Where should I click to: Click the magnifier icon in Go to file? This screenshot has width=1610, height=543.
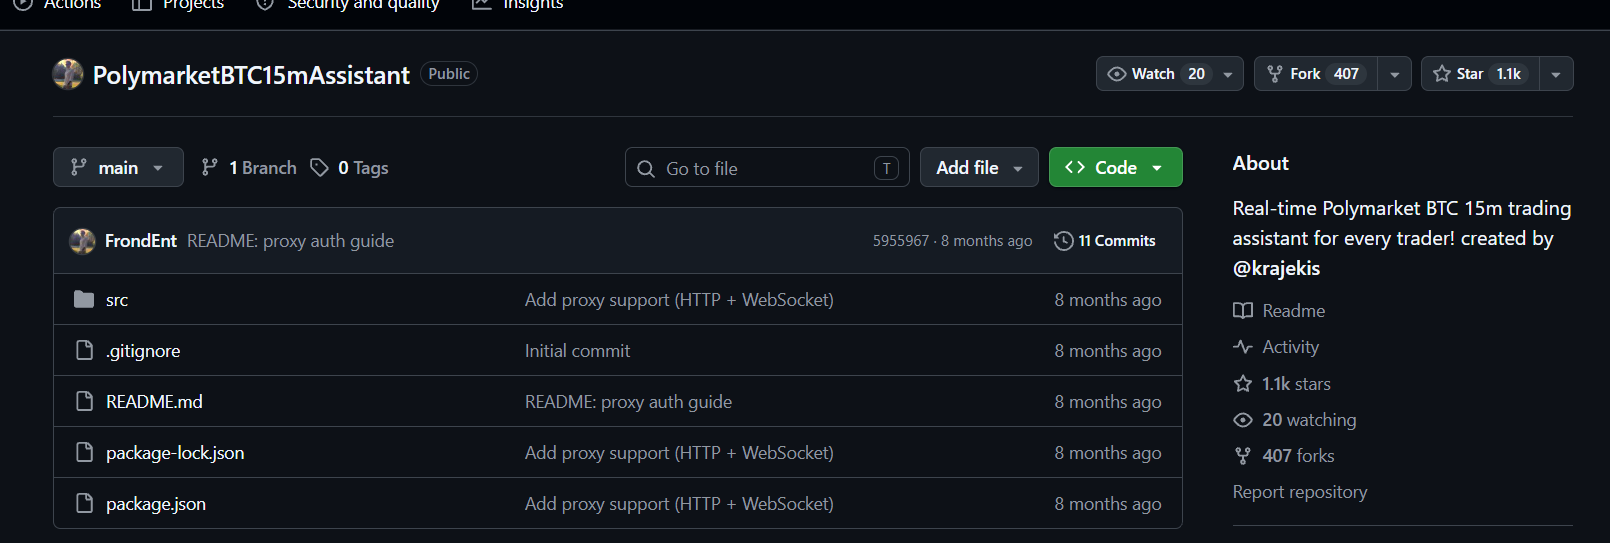646,169
